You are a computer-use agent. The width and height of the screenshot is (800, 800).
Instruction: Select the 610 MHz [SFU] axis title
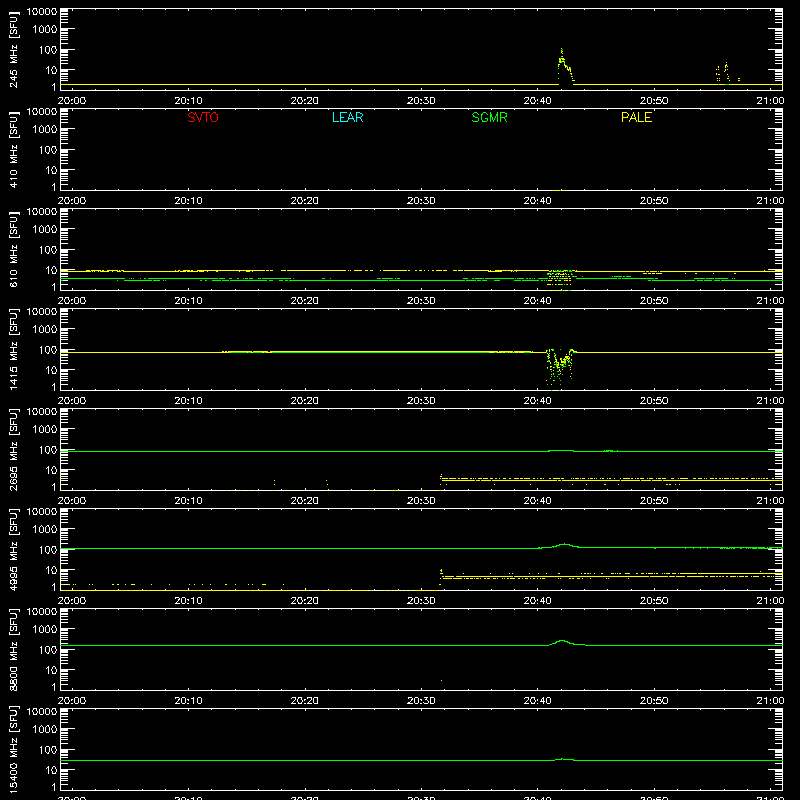13,249
